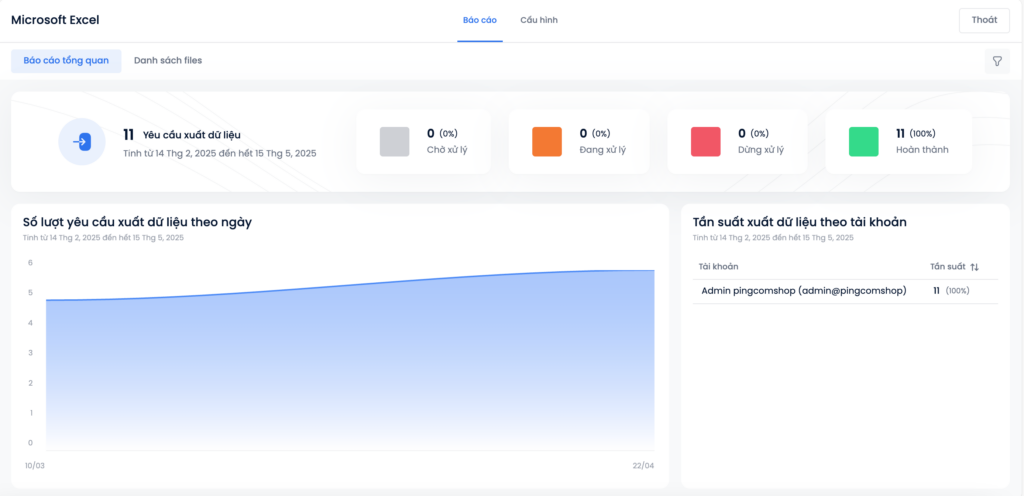This screenshot has width=1024, height=496.
Task: Sort by the Tần suất arrows icon
Action: [x=974, y=267]
